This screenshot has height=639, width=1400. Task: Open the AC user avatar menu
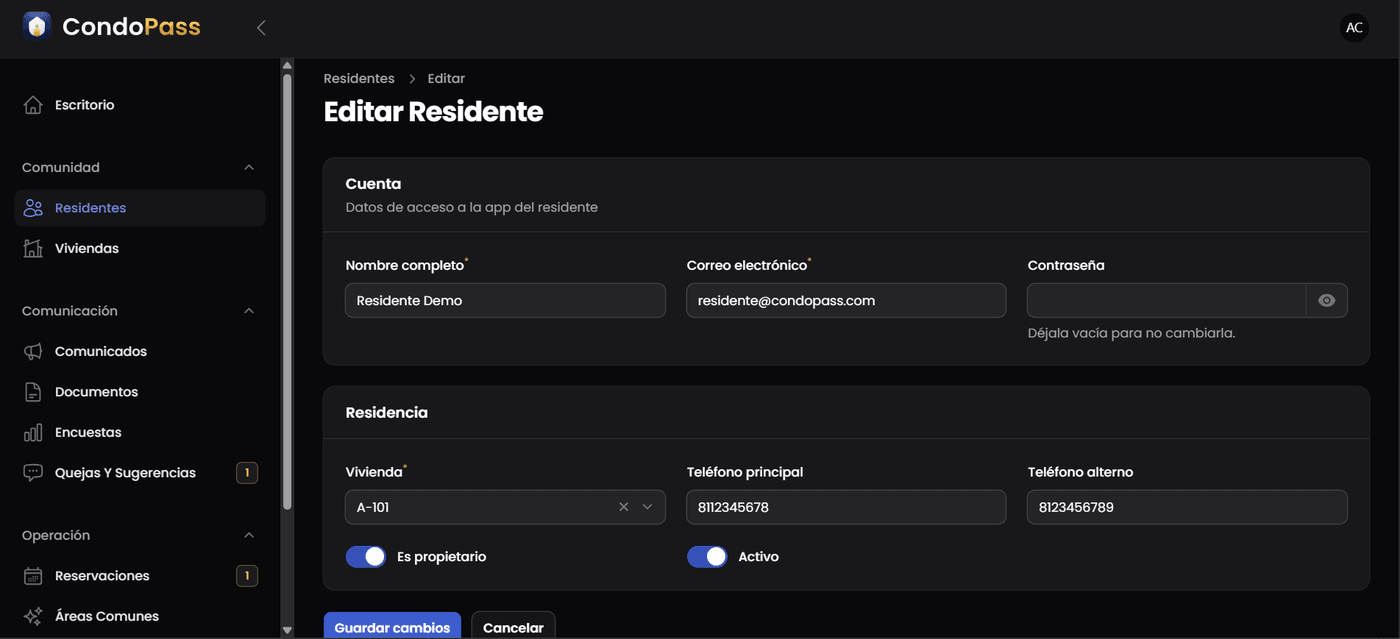click(x=1354, y=28)
